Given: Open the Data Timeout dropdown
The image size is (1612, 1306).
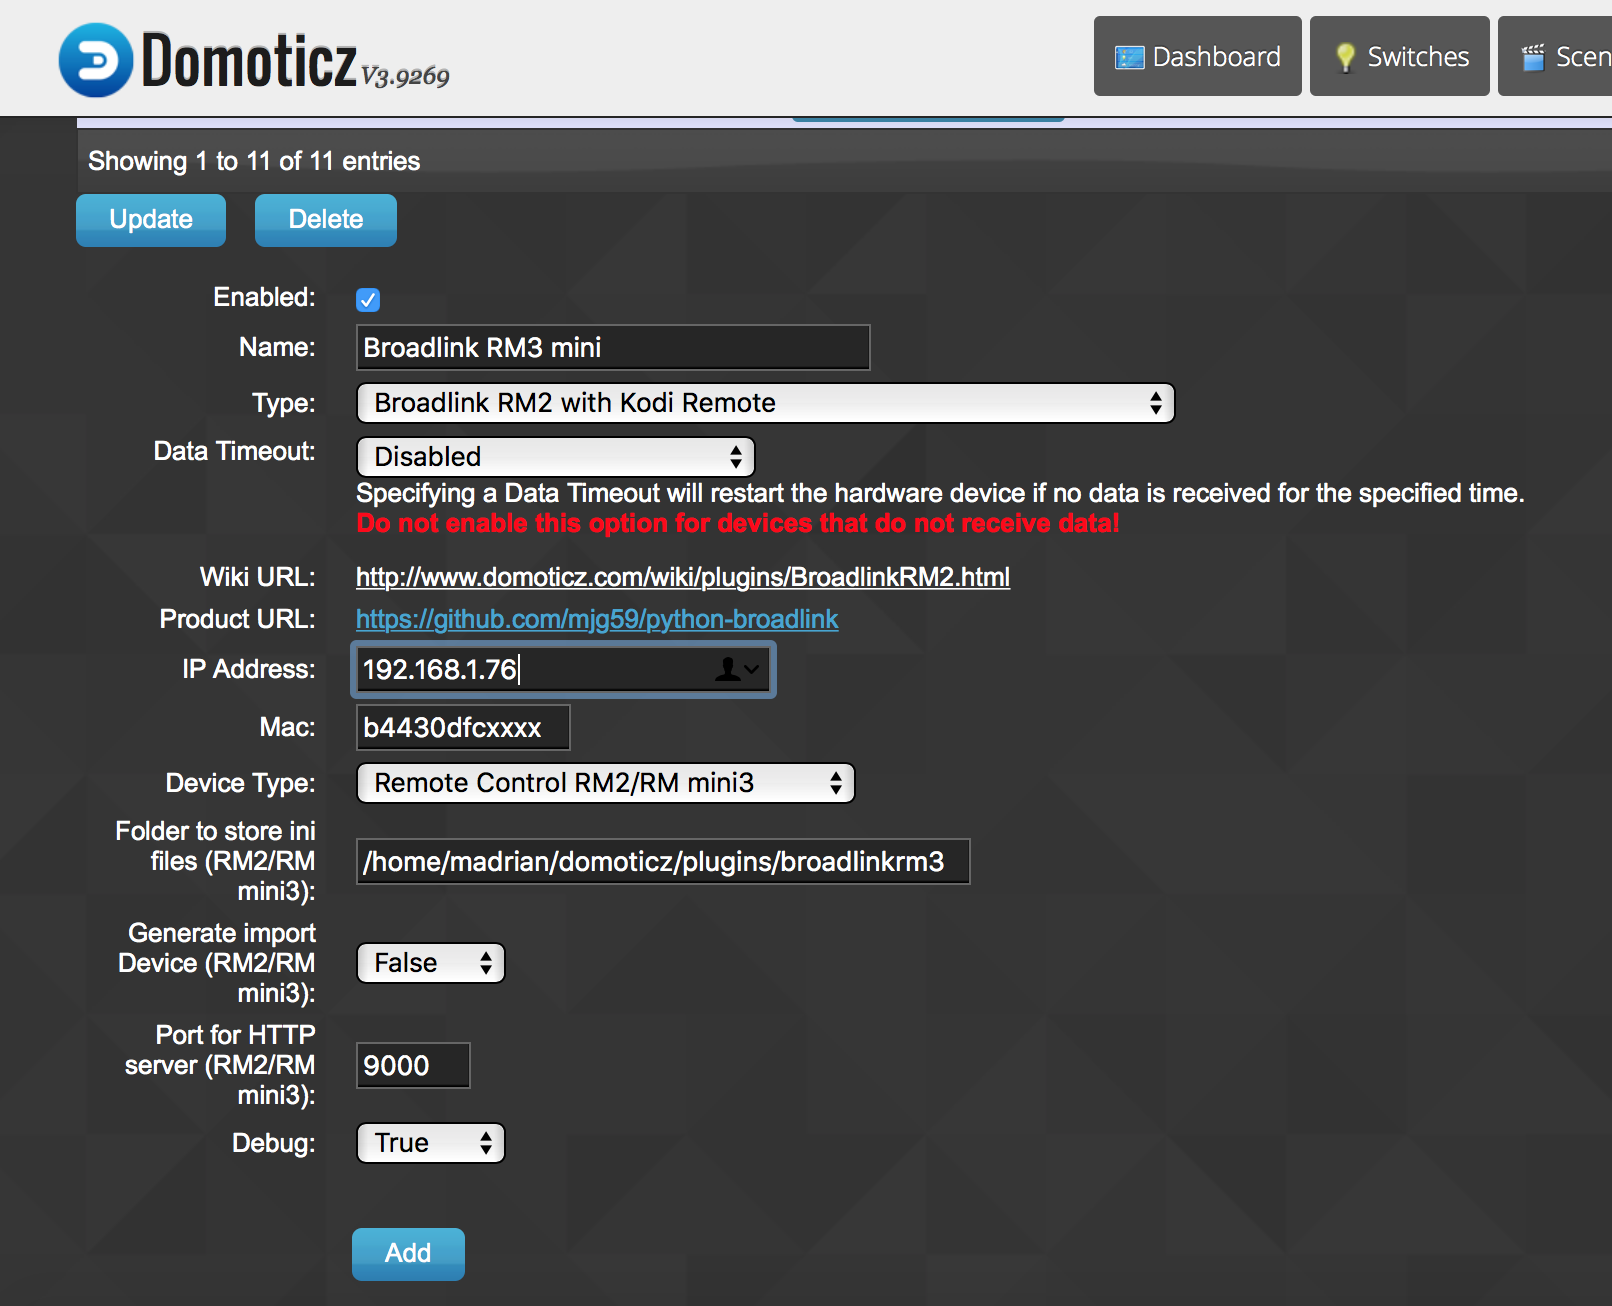Looking at the screenshot, I should click(555, 457).
